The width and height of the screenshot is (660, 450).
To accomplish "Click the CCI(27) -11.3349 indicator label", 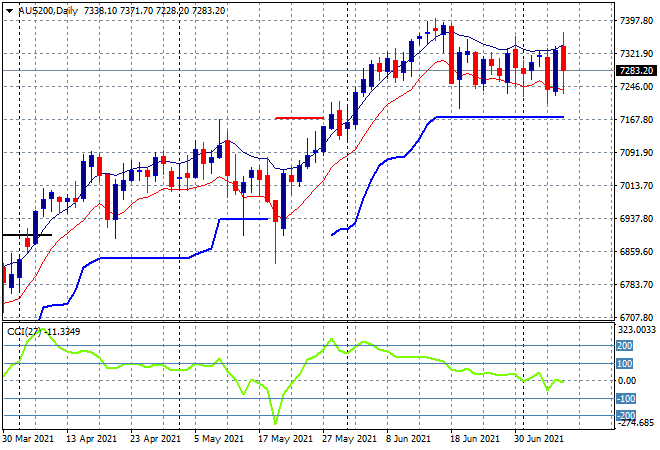I will [x=43, y=332].
